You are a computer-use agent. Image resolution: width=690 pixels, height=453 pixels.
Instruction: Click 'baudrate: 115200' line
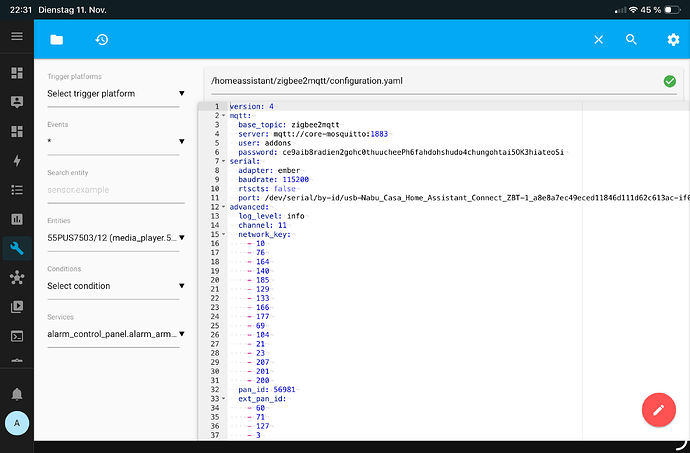click(x=273, y=180)
